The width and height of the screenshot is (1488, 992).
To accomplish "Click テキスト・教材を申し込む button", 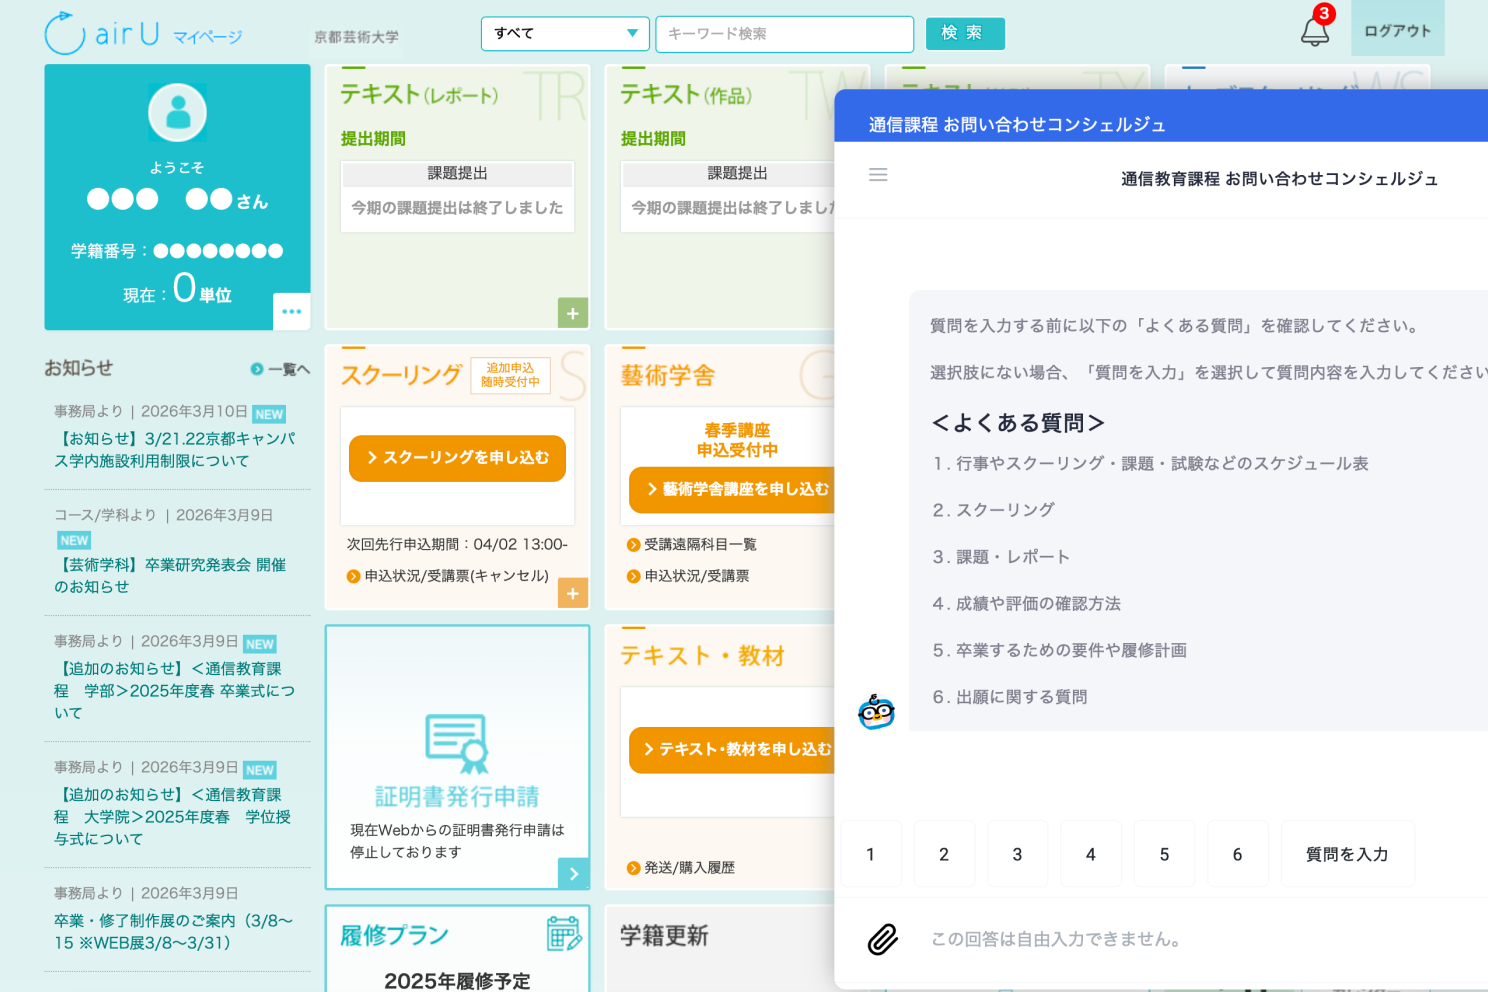I will point(732,750).
